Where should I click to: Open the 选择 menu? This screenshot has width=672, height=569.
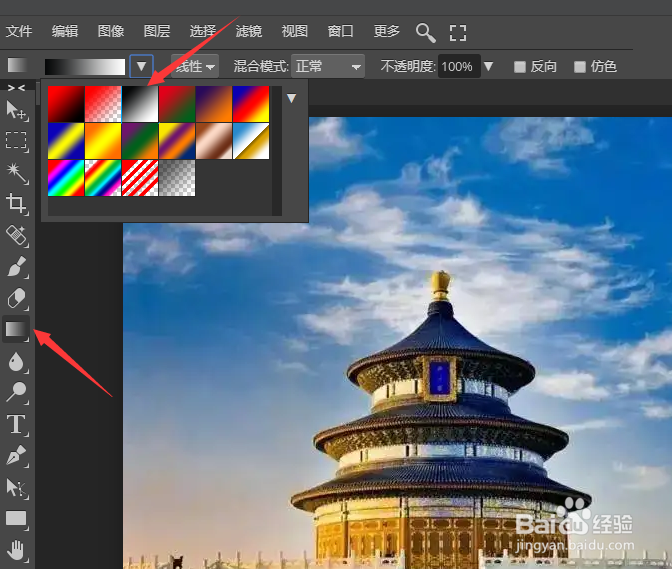click(203, 31)
